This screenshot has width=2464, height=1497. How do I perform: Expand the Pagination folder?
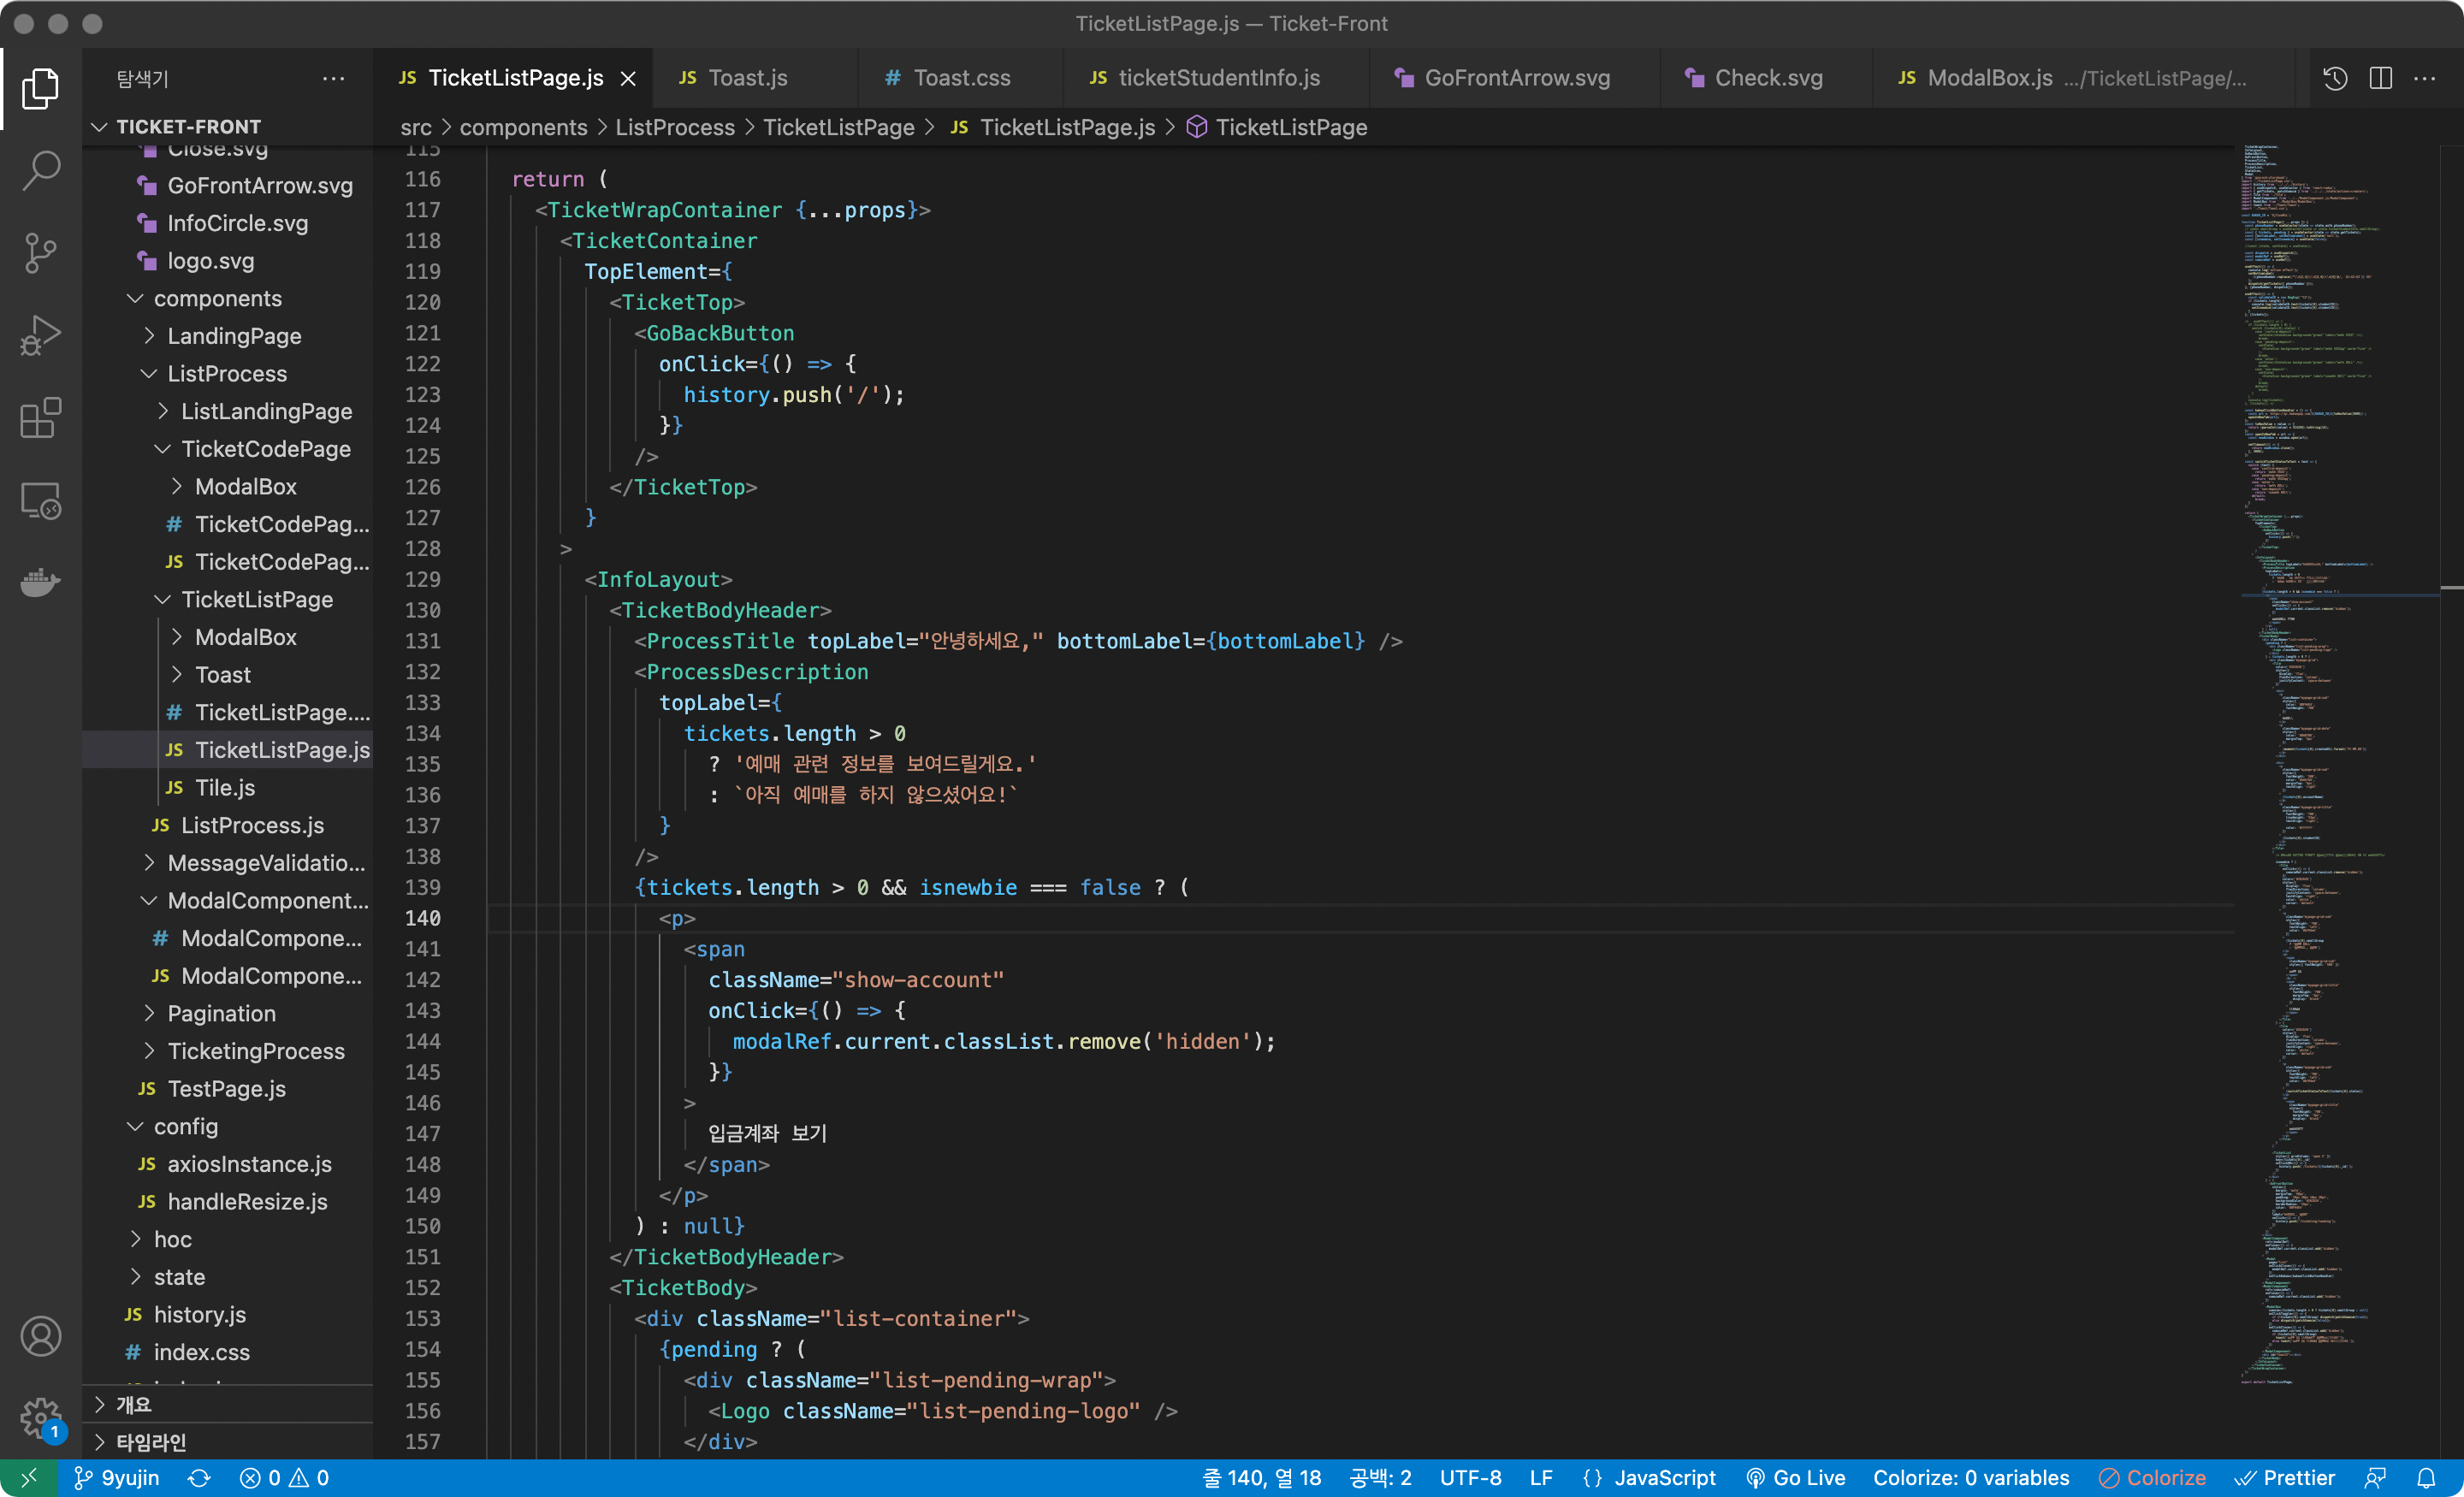[221, 1013]
